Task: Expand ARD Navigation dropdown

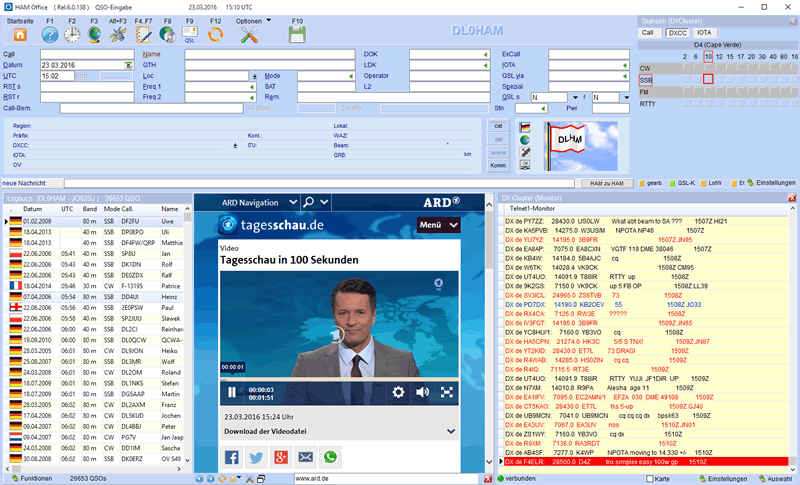Action: pos(293,202)
